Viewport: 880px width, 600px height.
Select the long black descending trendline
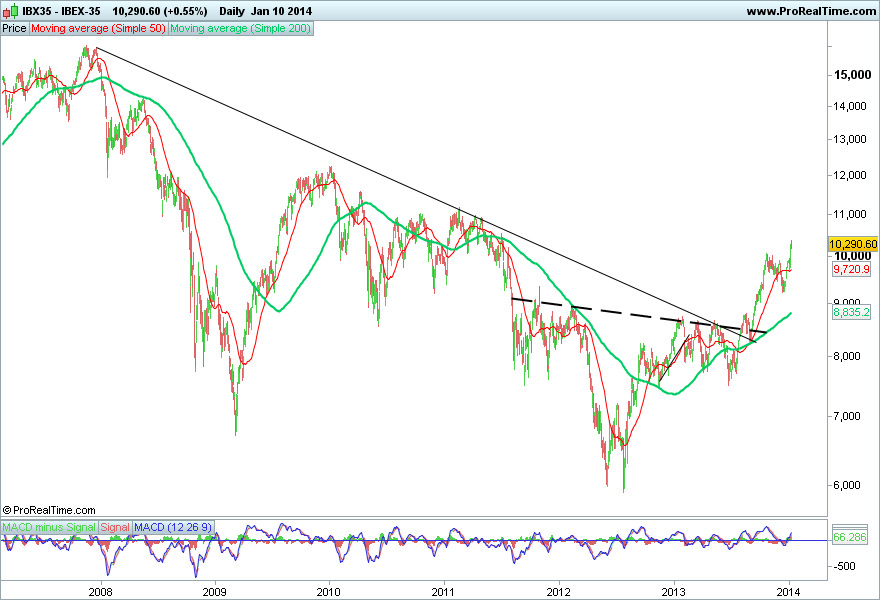(427, 195)
